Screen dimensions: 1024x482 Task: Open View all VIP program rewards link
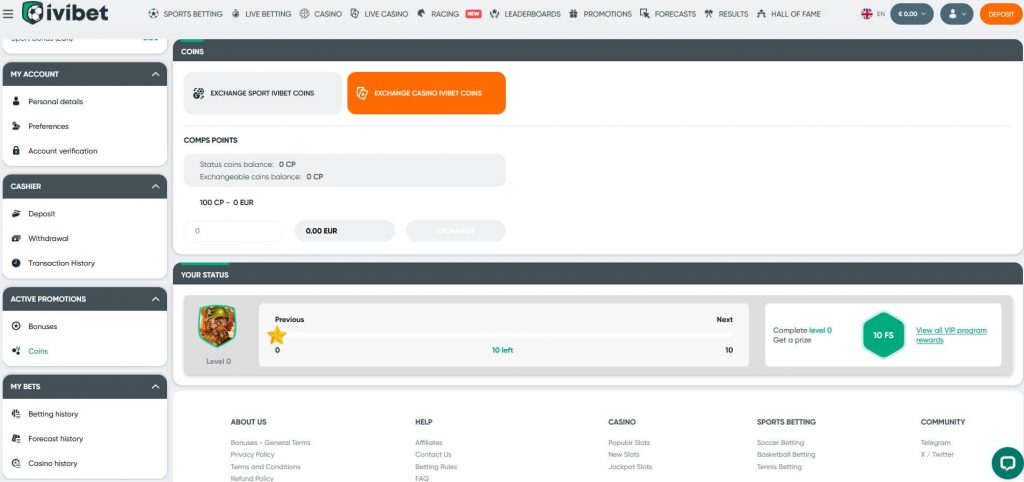click(951, 335)
